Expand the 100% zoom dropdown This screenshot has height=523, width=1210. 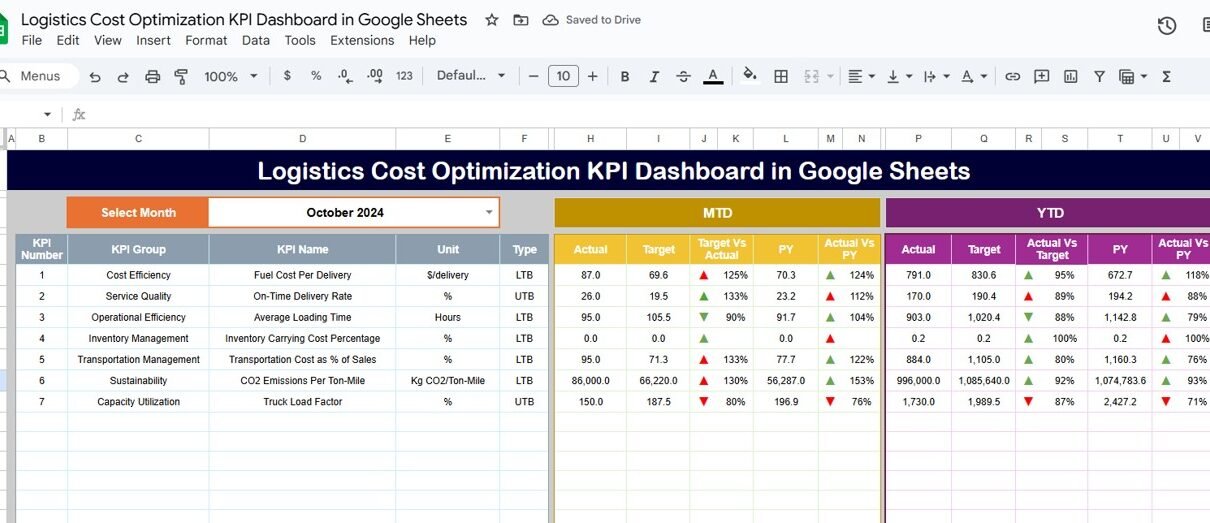pos(230,77)
